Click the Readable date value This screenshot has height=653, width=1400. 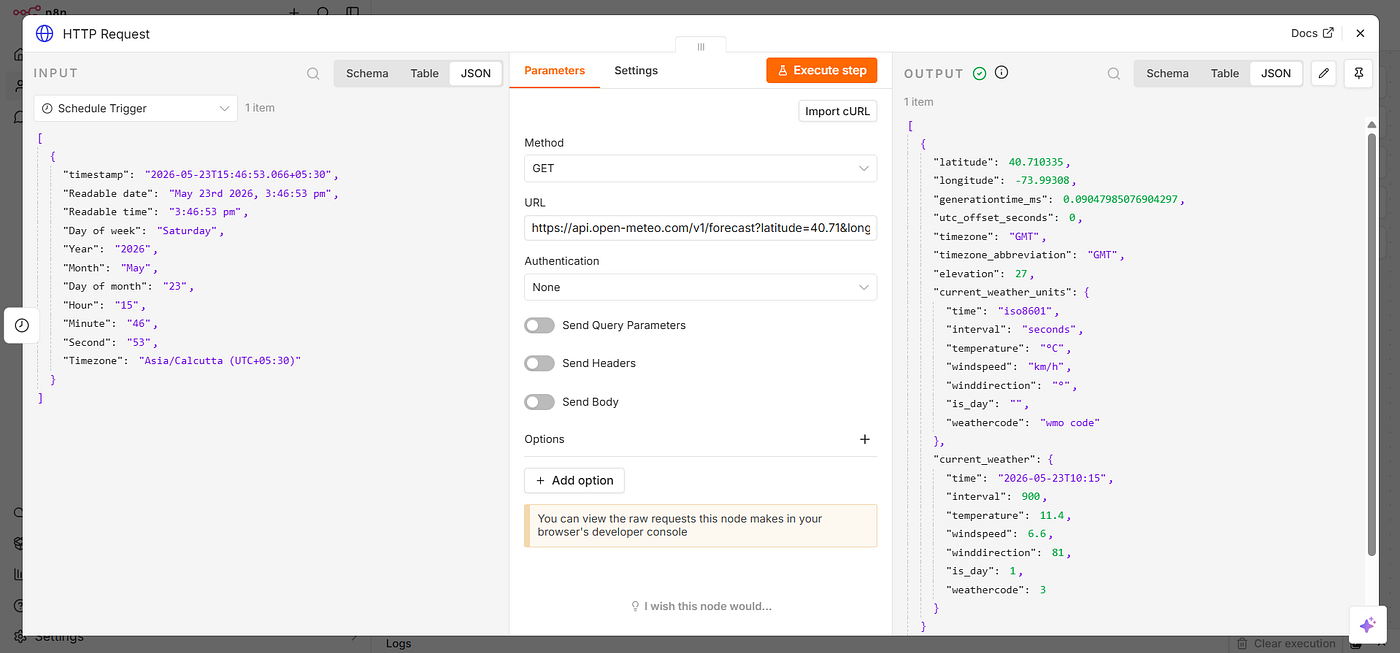252,193
